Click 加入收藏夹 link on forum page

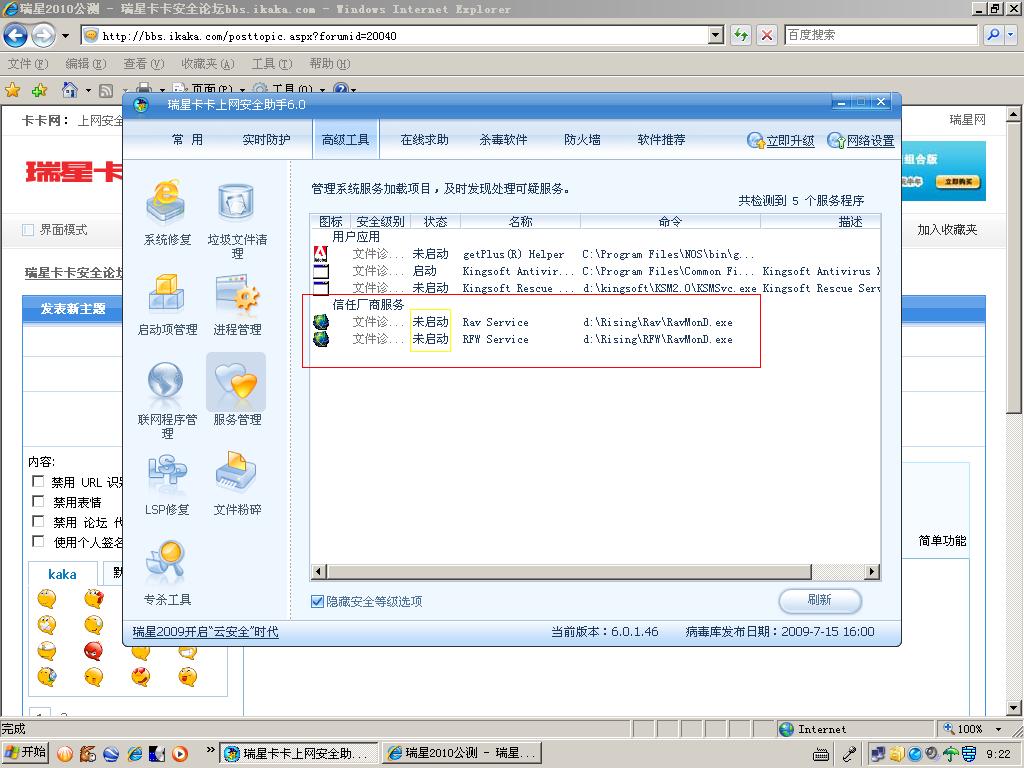tap(947, 230)
